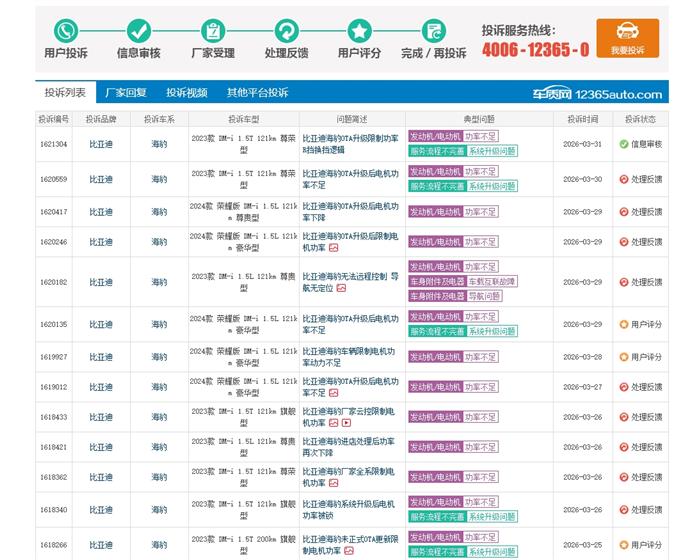This screenshot has height=560, width=700.
Task: Click the 用户投诉 phone step icon
Action: pyautogui.click(x=66, y=30)
